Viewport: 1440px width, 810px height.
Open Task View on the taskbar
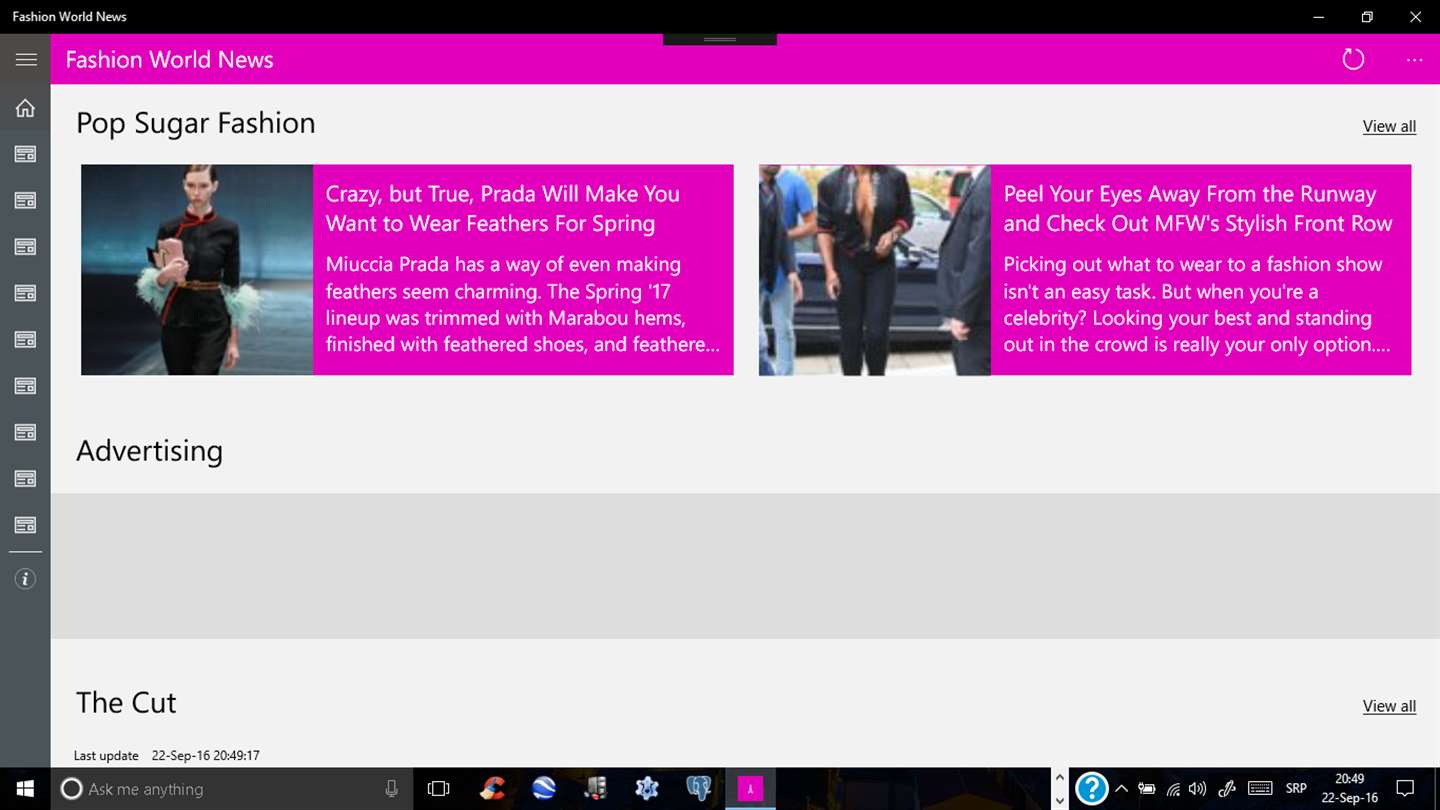(438, 789)
